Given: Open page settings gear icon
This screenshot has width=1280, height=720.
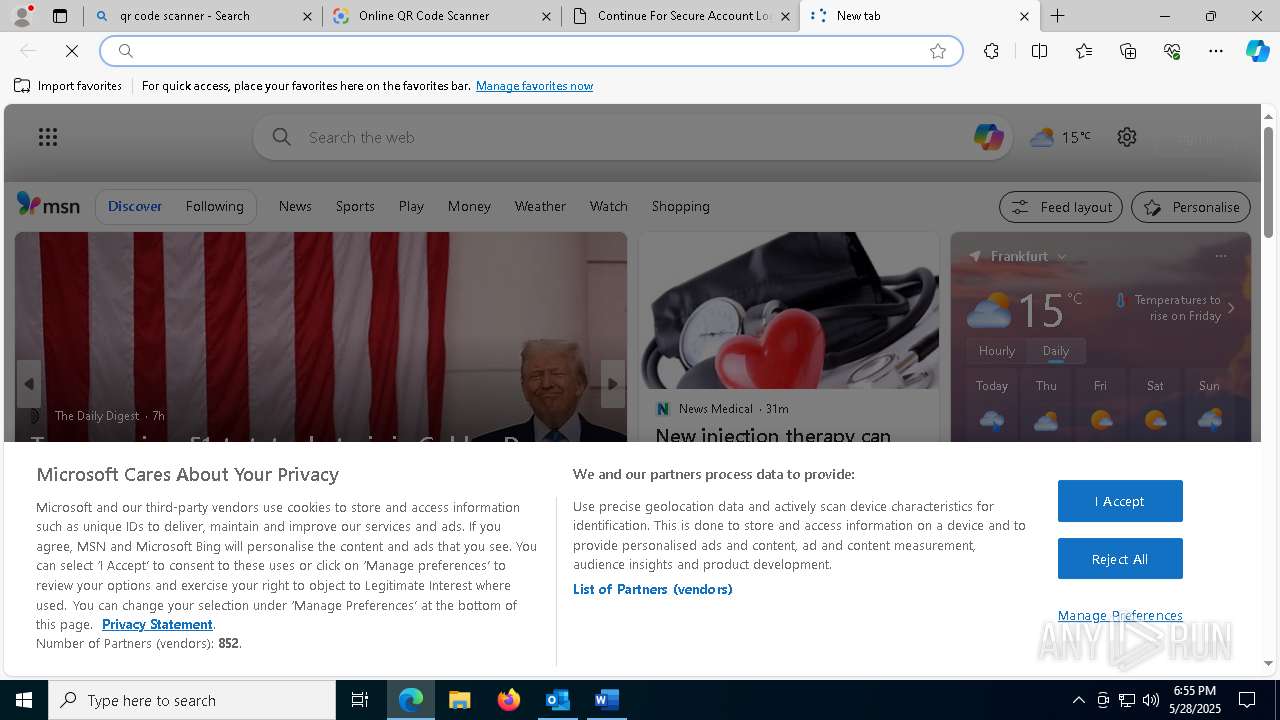Looking at the screenshot, I should click(1127, 137).
